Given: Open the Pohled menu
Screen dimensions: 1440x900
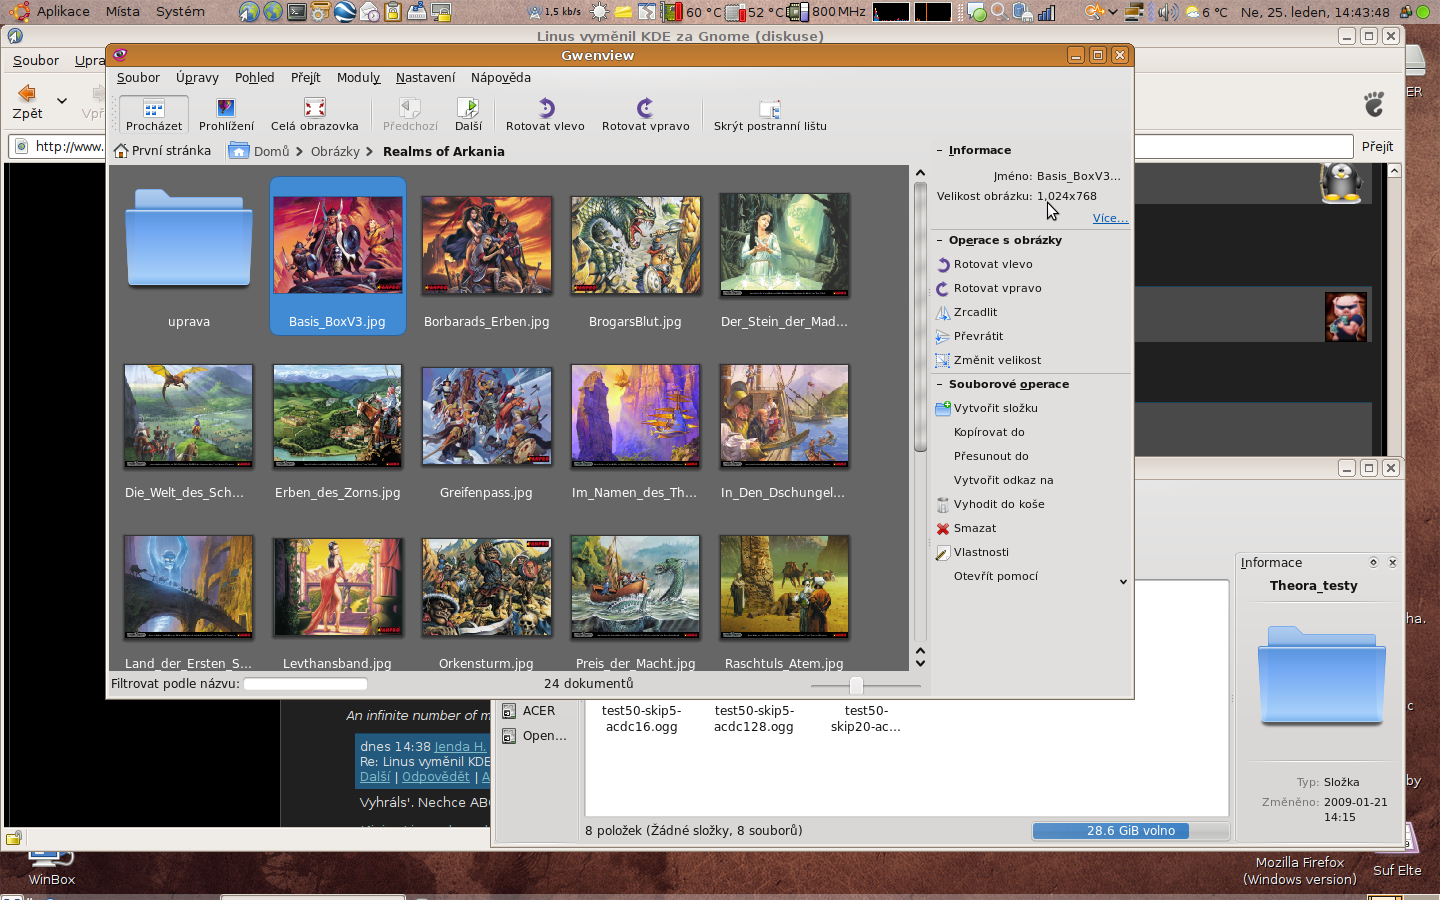Looking at the screenshot, I should click(254, 78).
